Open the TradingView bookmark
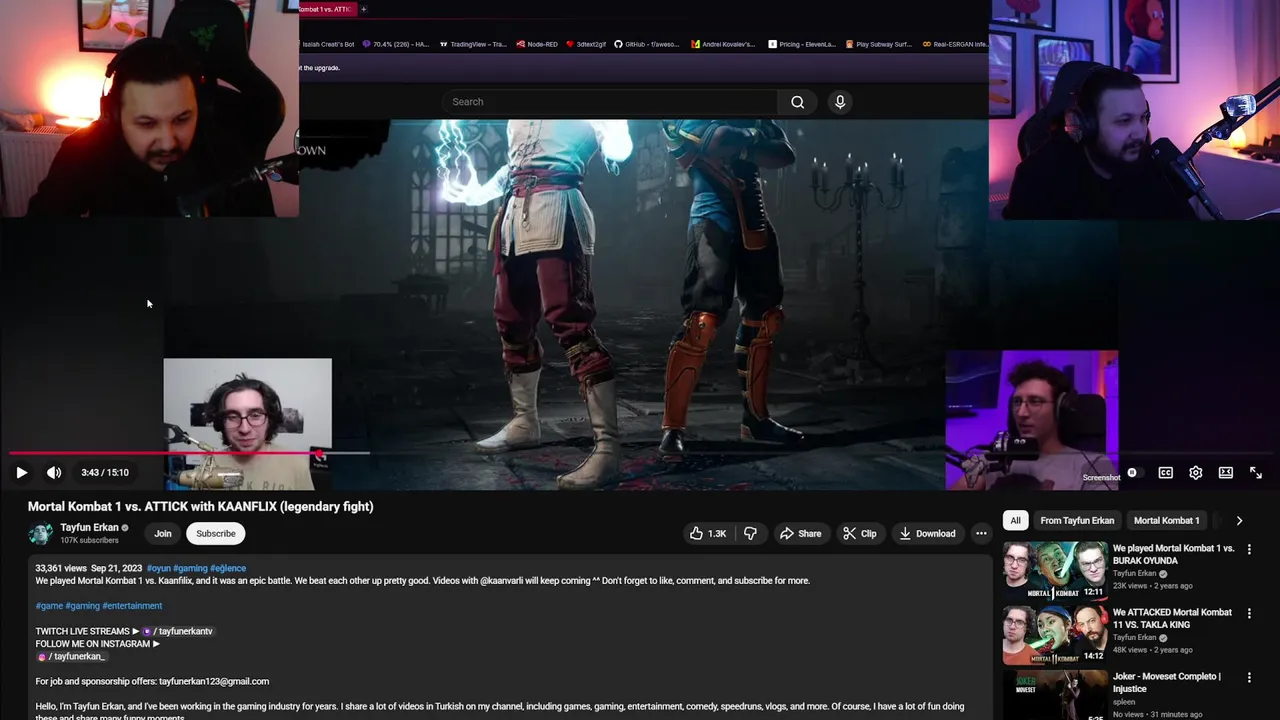Viewport: 1280px width, 720px height. click(473, 44)
